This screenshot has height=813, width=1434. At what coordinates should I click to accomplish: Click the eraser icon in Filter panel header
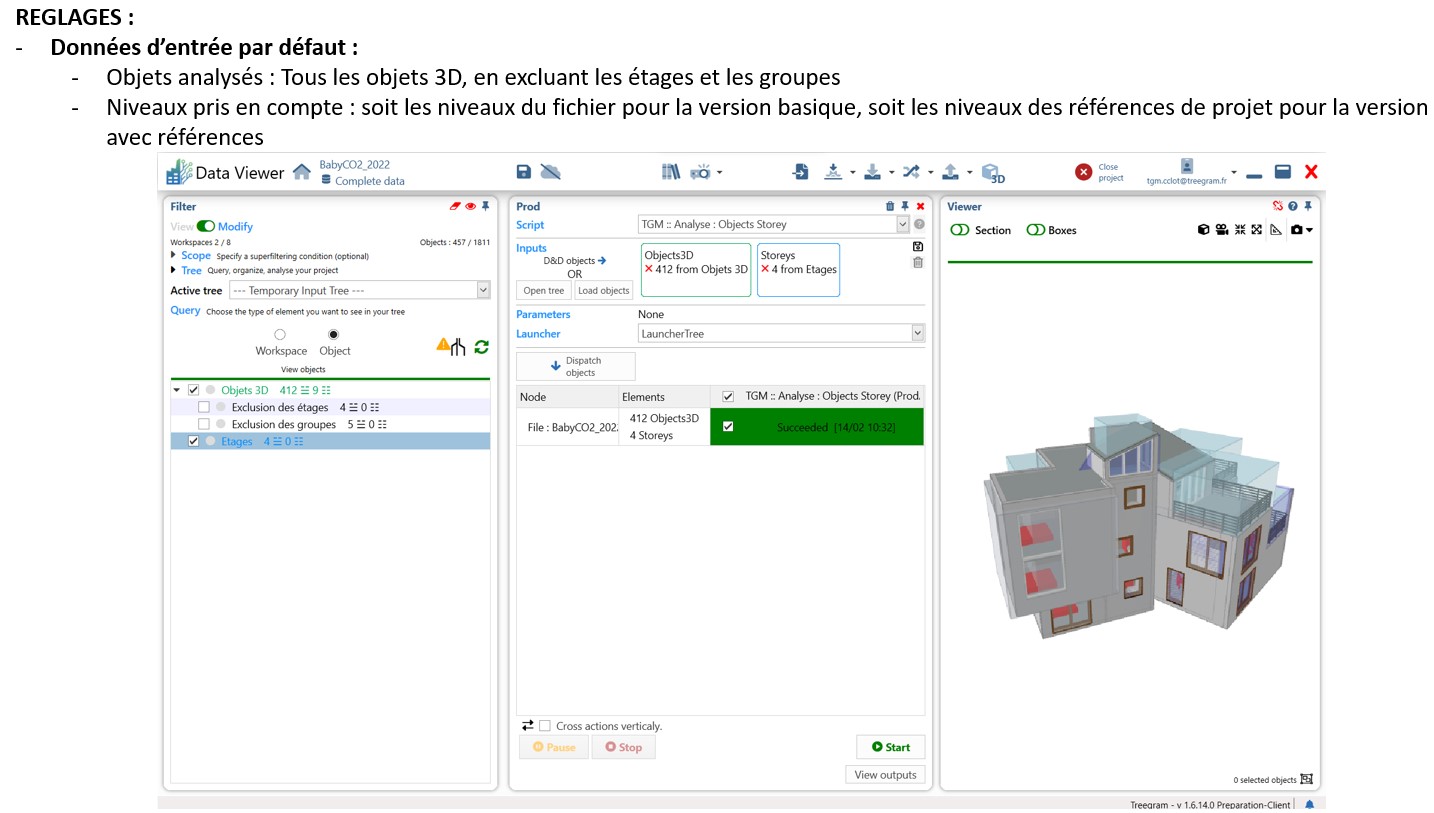455,207
